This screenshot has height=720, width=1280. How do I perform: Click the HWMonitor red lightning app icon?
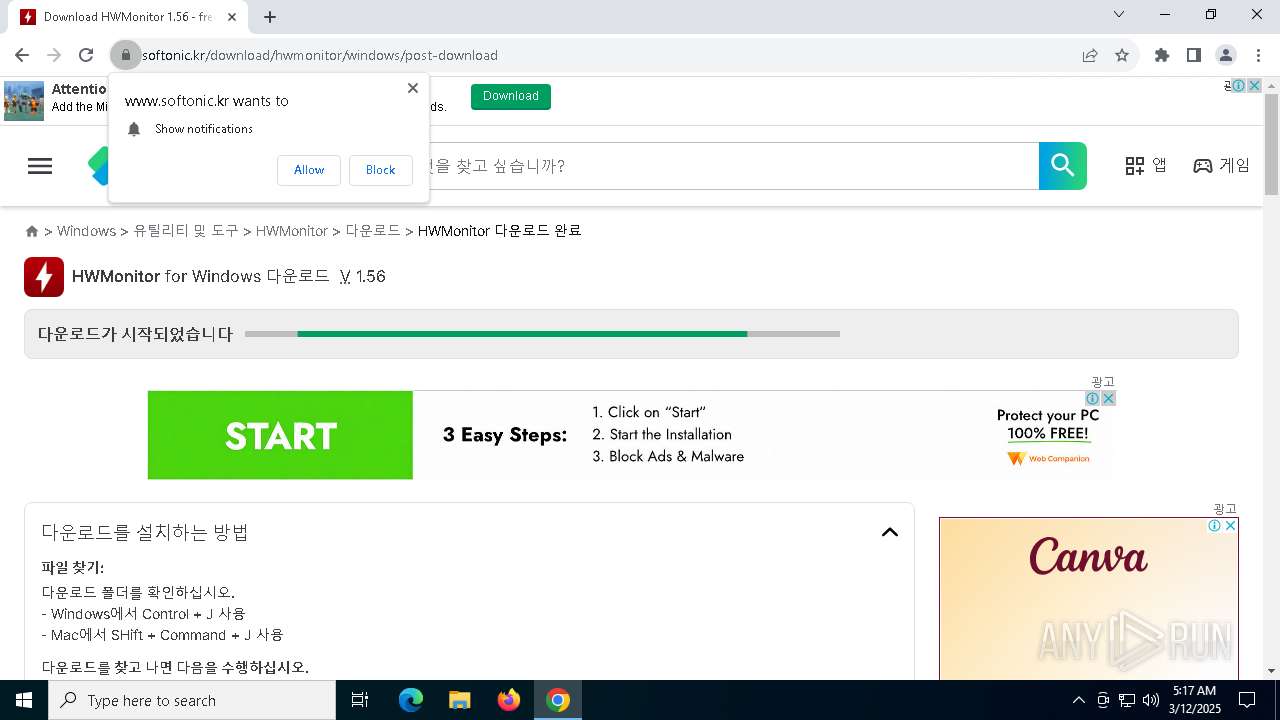point(44,277)
